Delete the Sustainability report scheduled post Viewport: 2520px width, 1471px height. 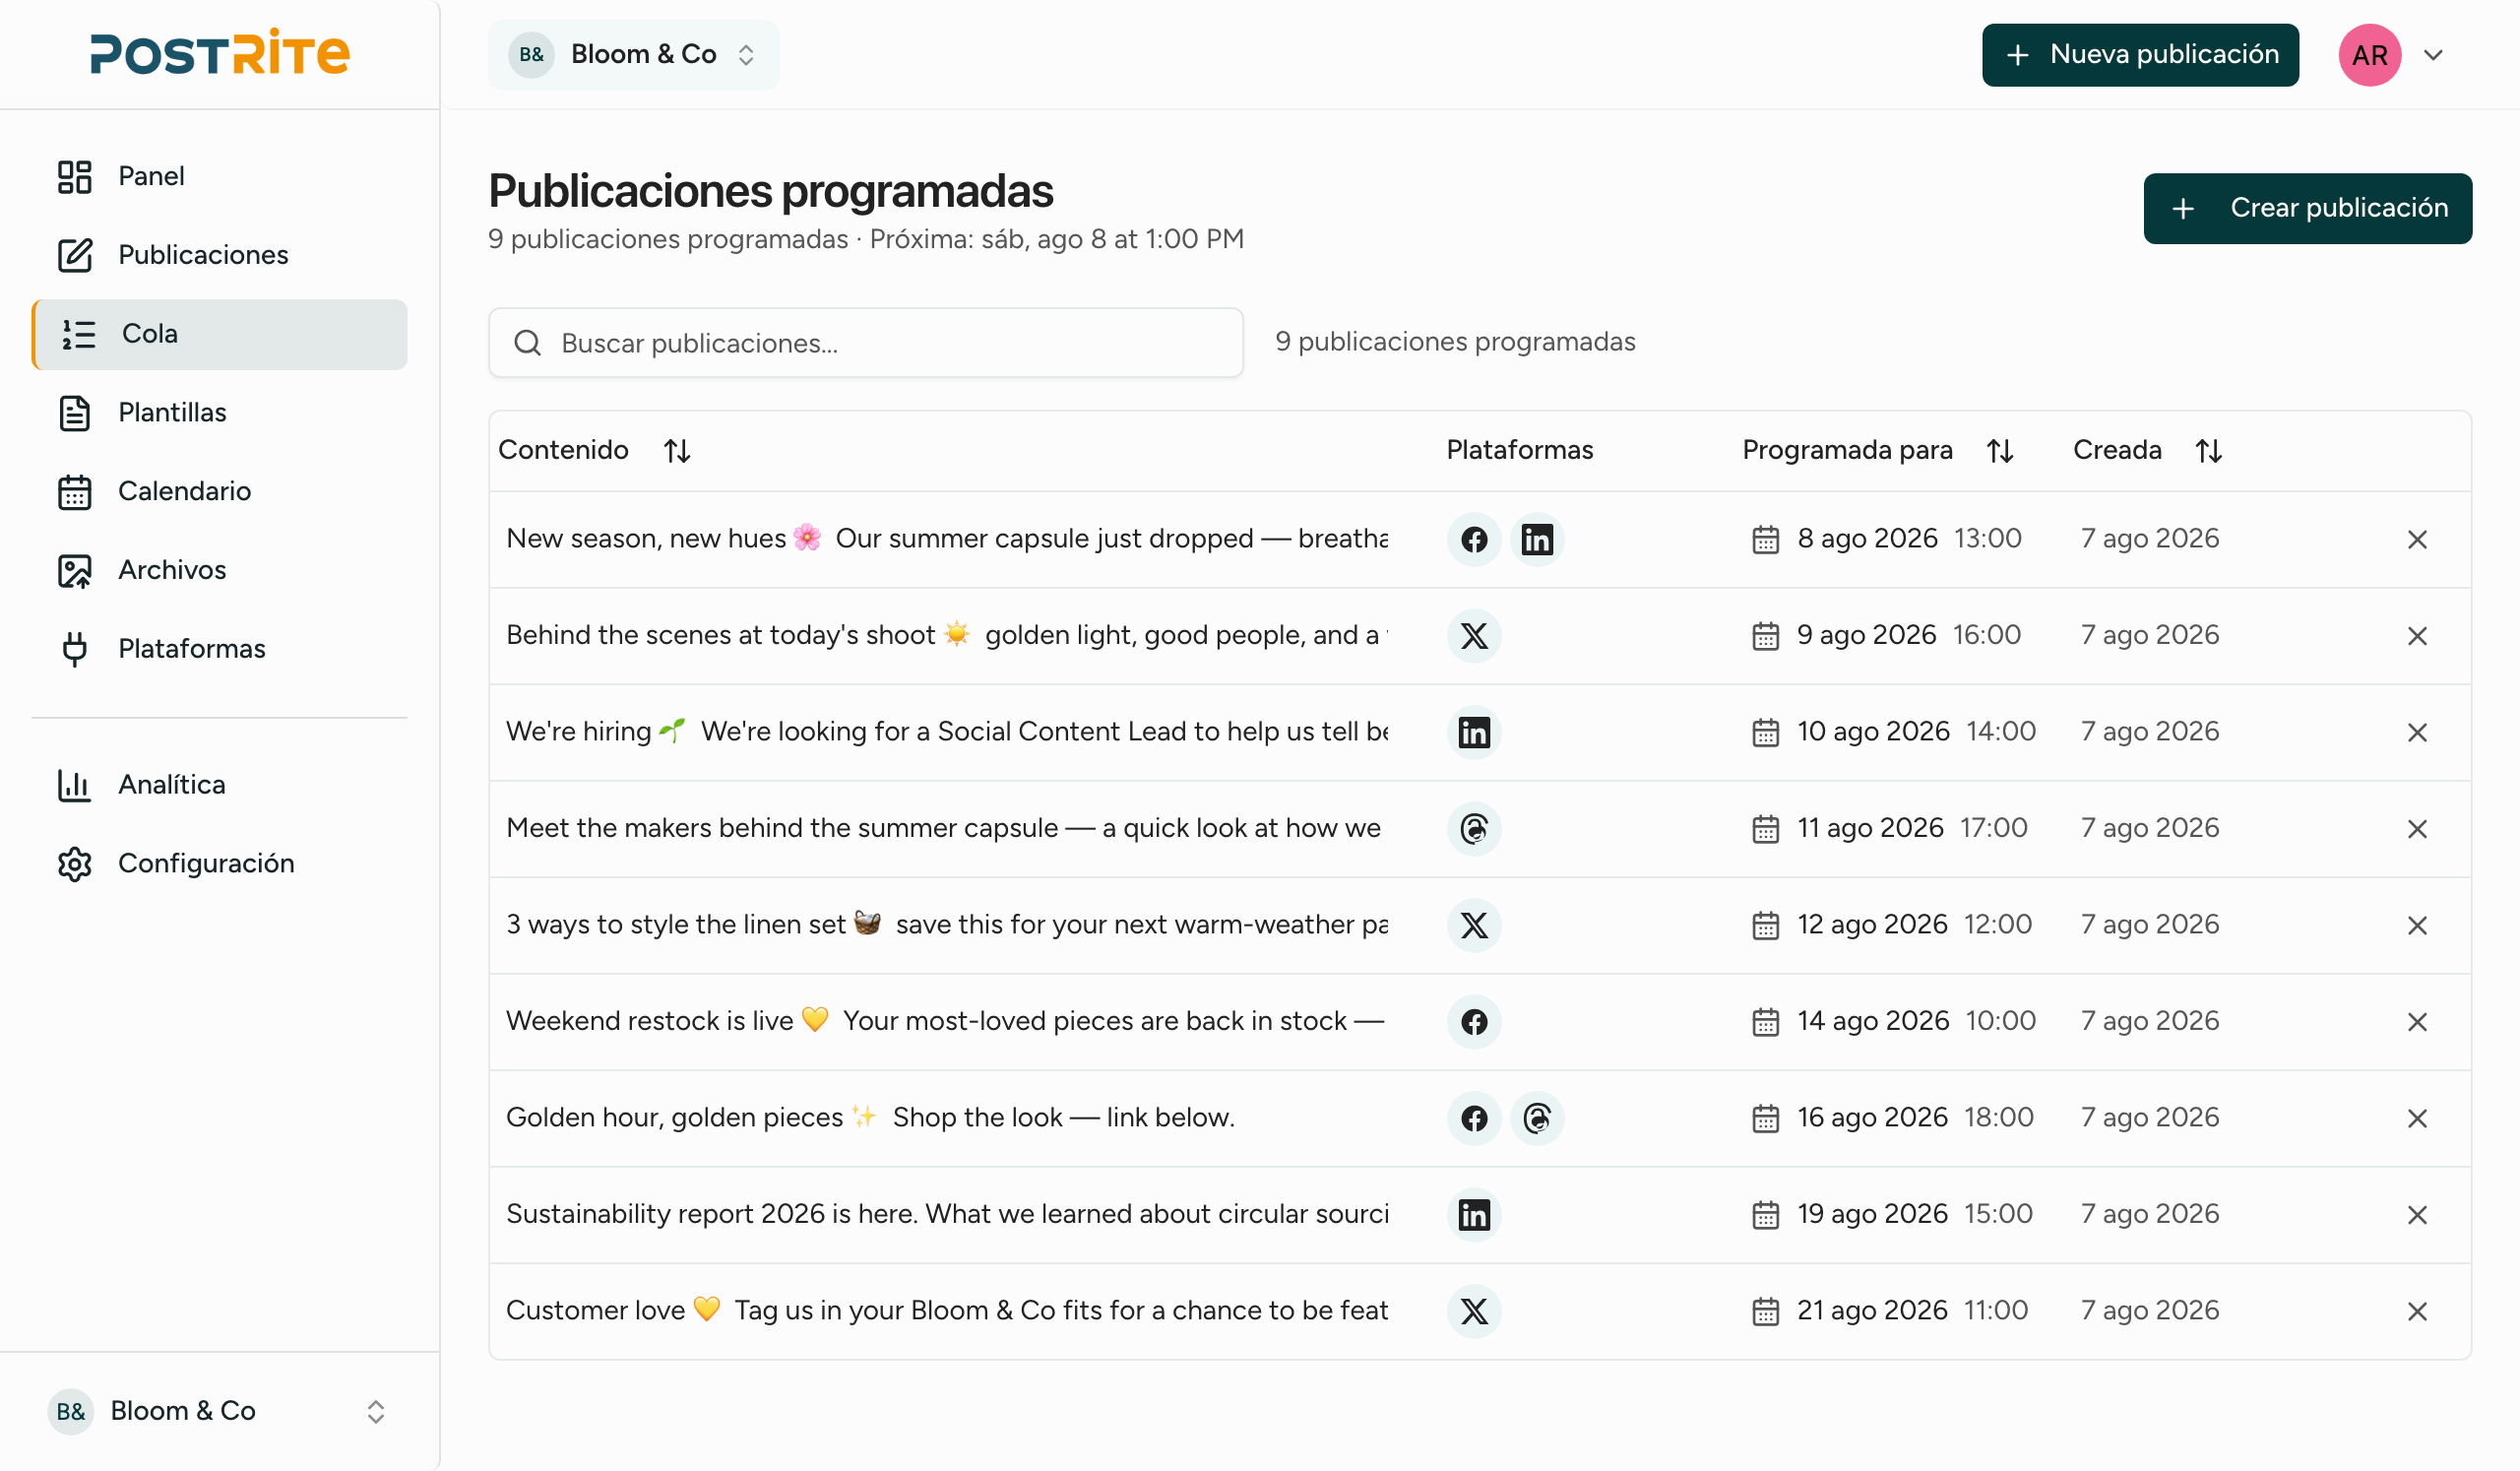point(2417,1215)
